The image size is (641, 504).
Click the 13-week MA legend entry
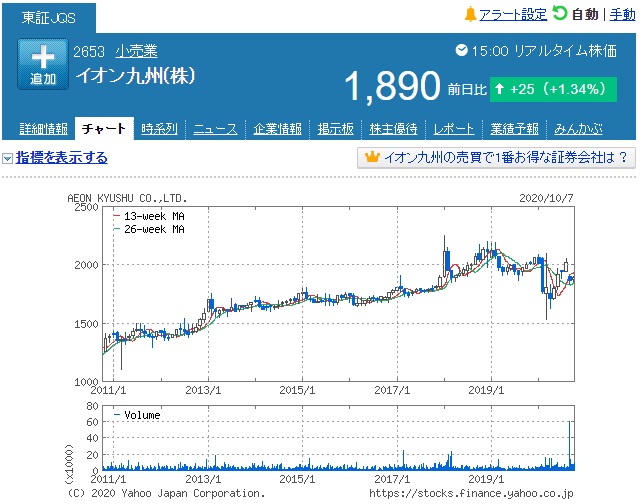click(149, 216)
